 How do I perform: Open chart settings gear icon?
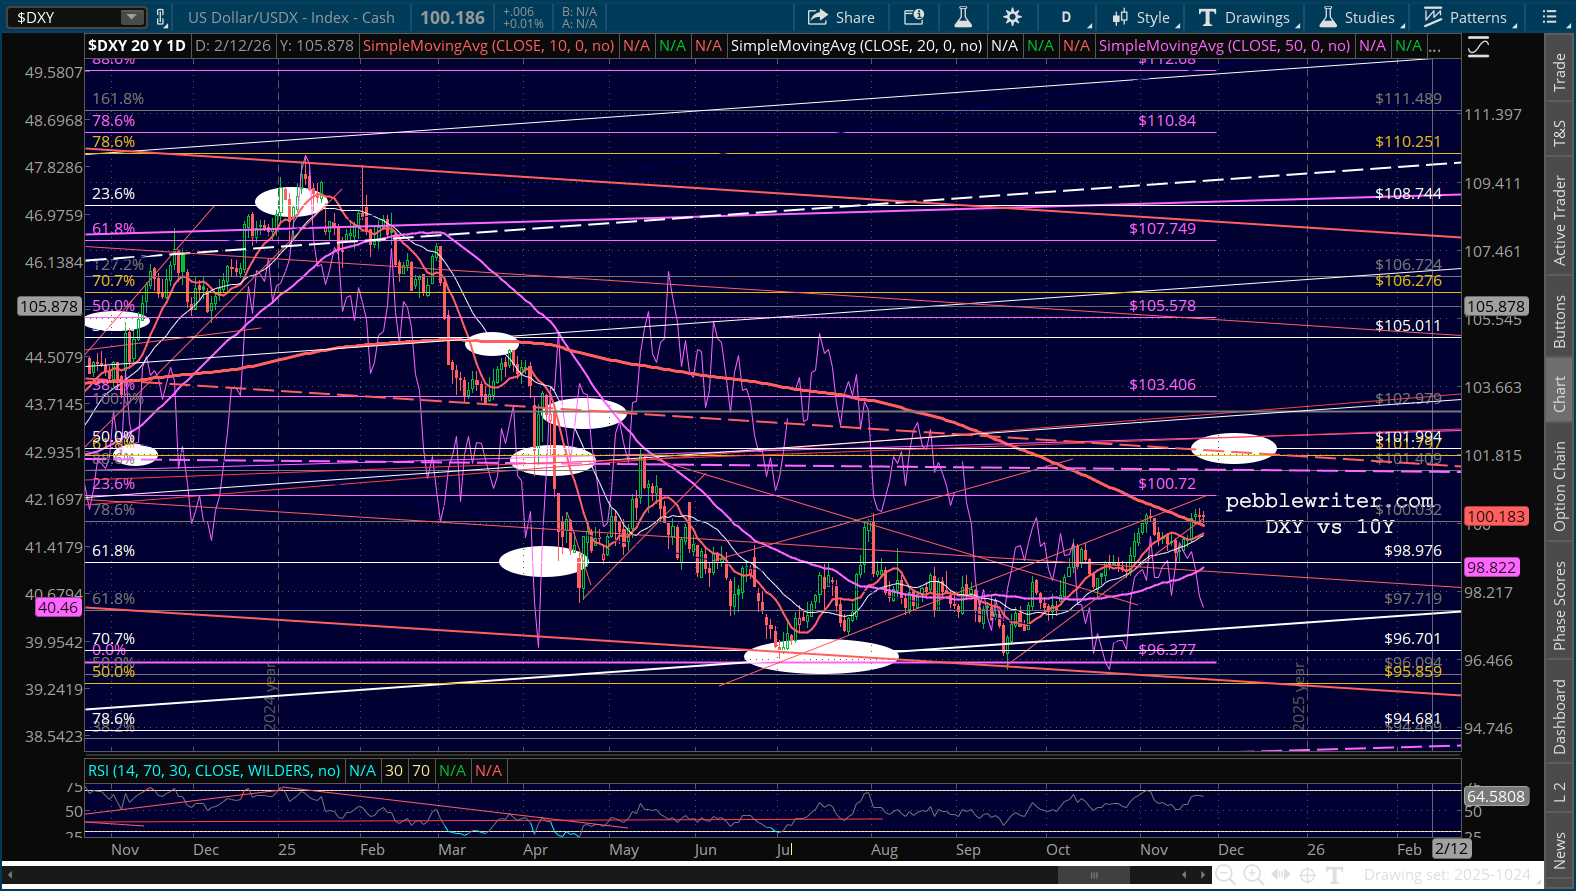coord(1012,17)
